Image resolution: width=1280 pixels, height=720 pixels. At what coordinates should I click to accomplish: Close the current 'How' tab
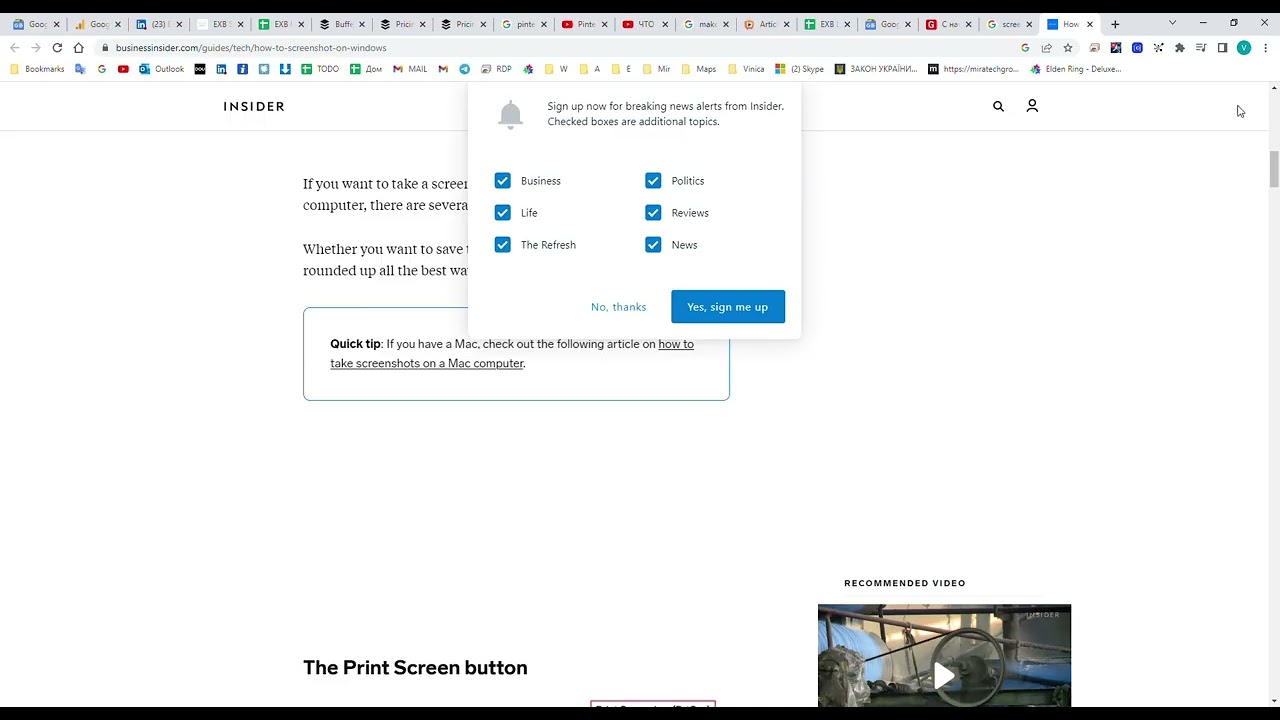pyautogui.click(x=1090, y=24)
